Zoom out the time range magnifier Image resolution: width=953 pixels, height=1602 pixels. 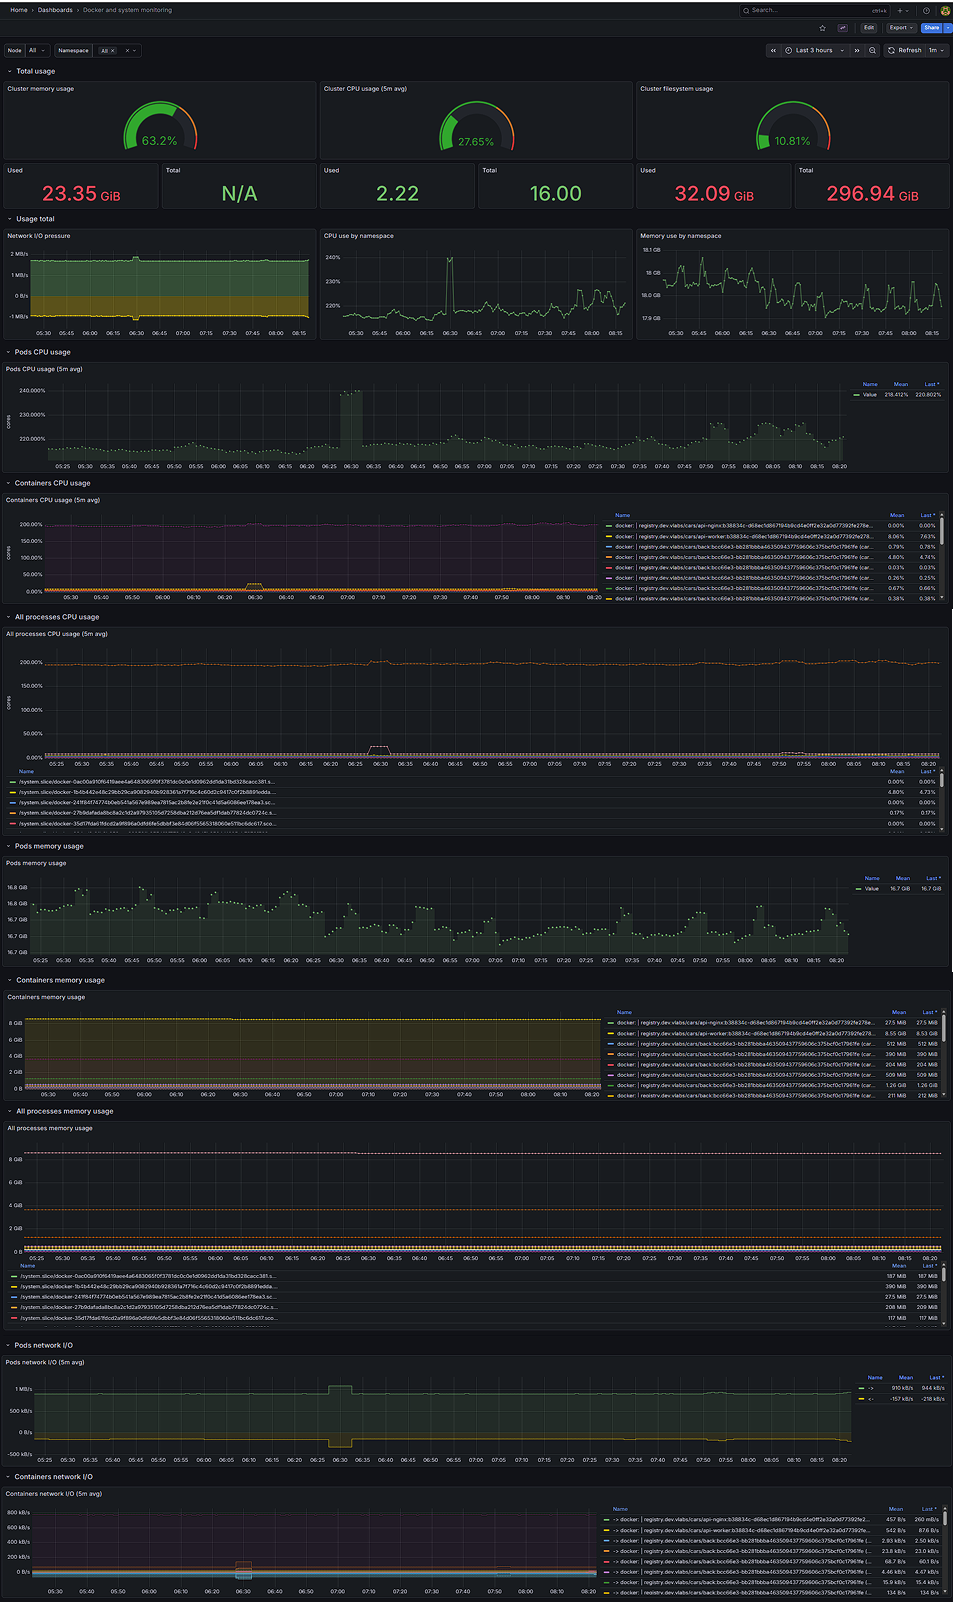(873, 50)
